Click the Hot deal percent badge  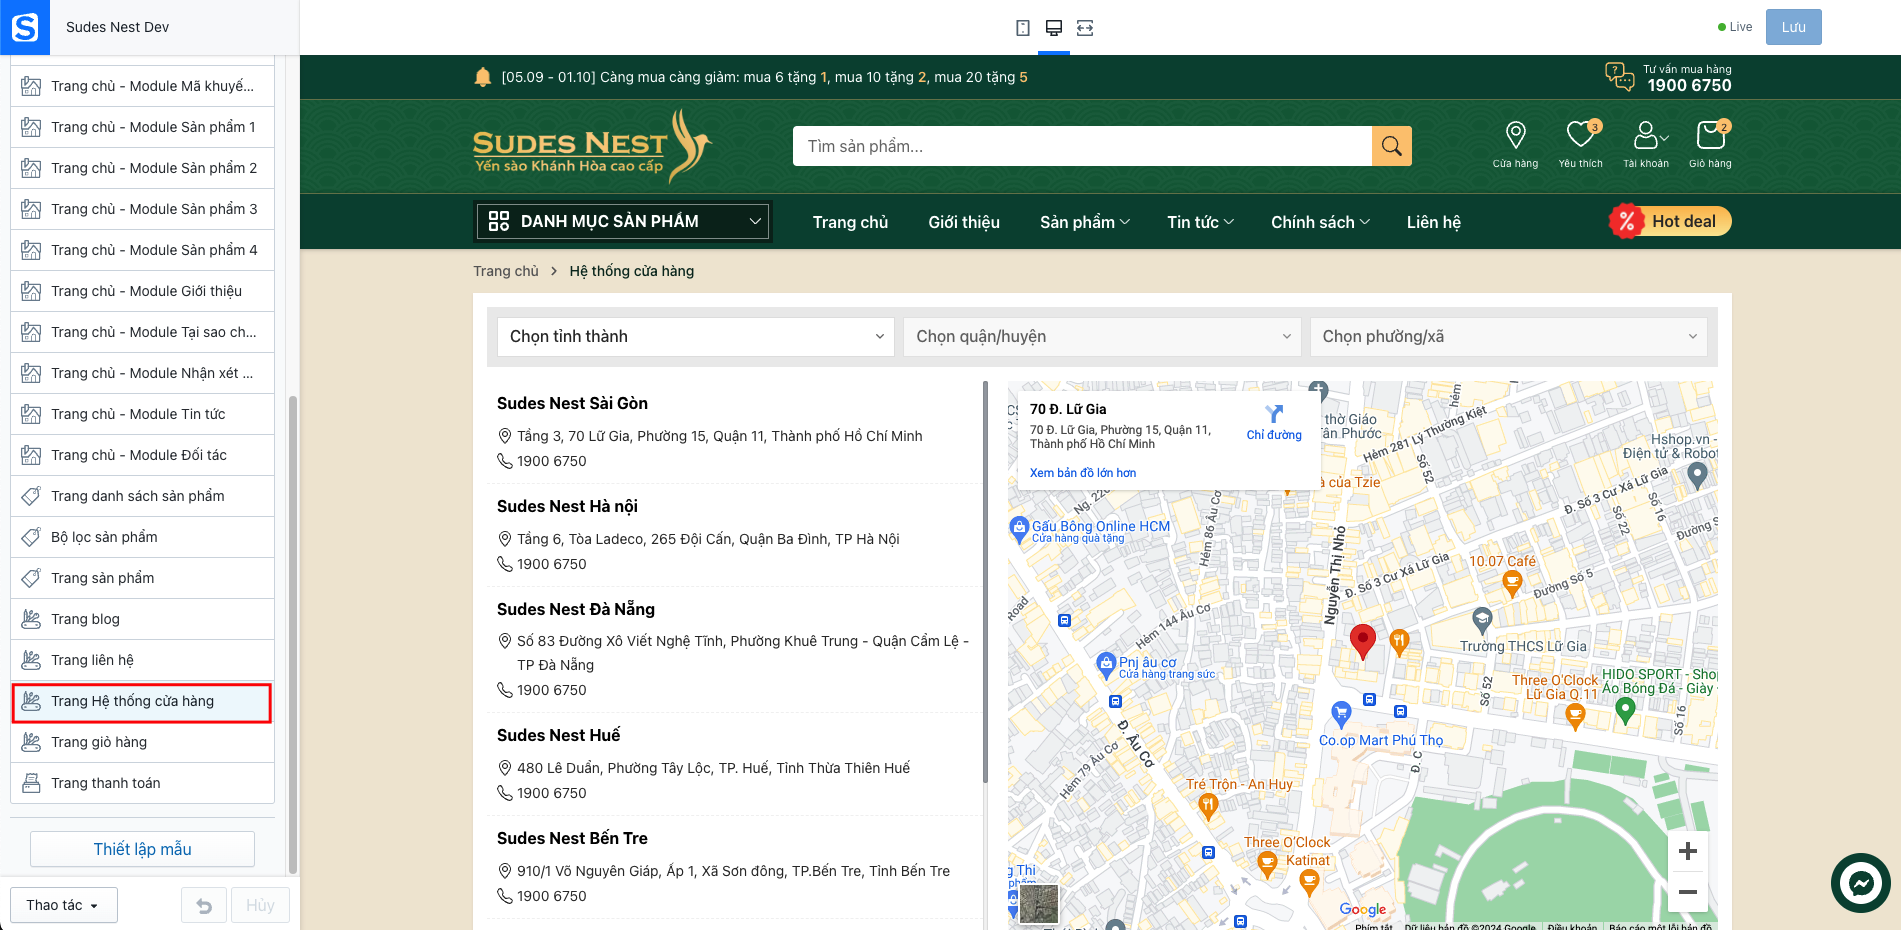point(1627,222)
